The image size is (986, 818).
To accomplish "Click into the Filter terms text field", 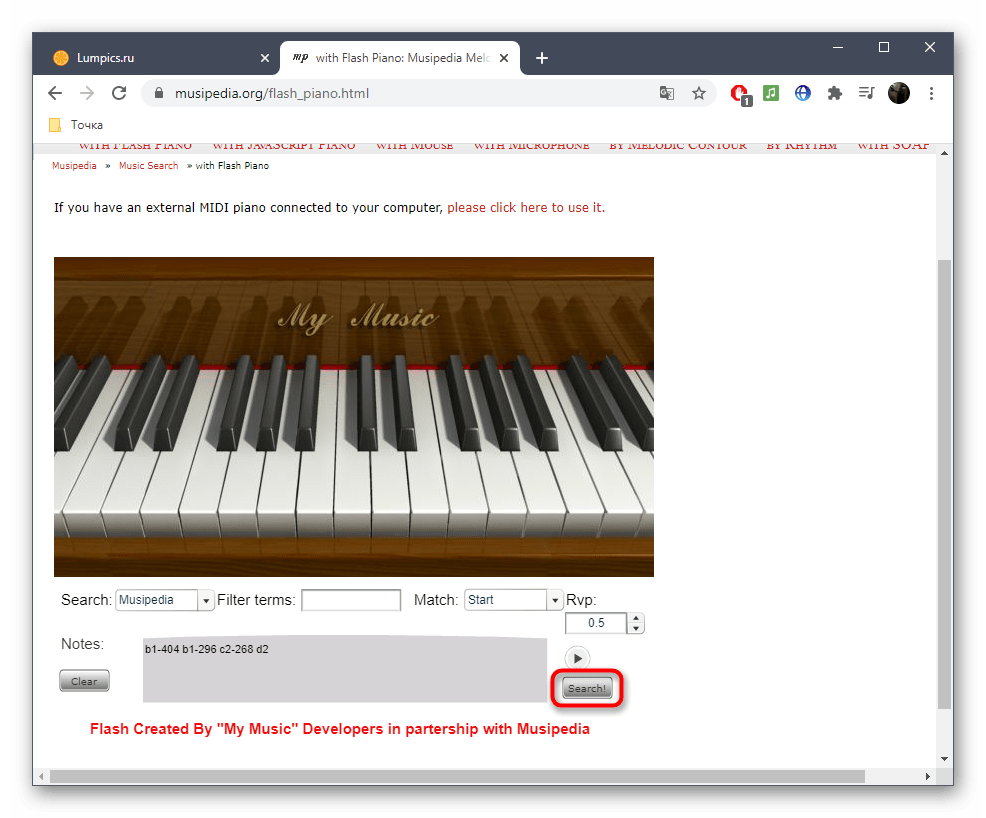I will pos(351,600).
